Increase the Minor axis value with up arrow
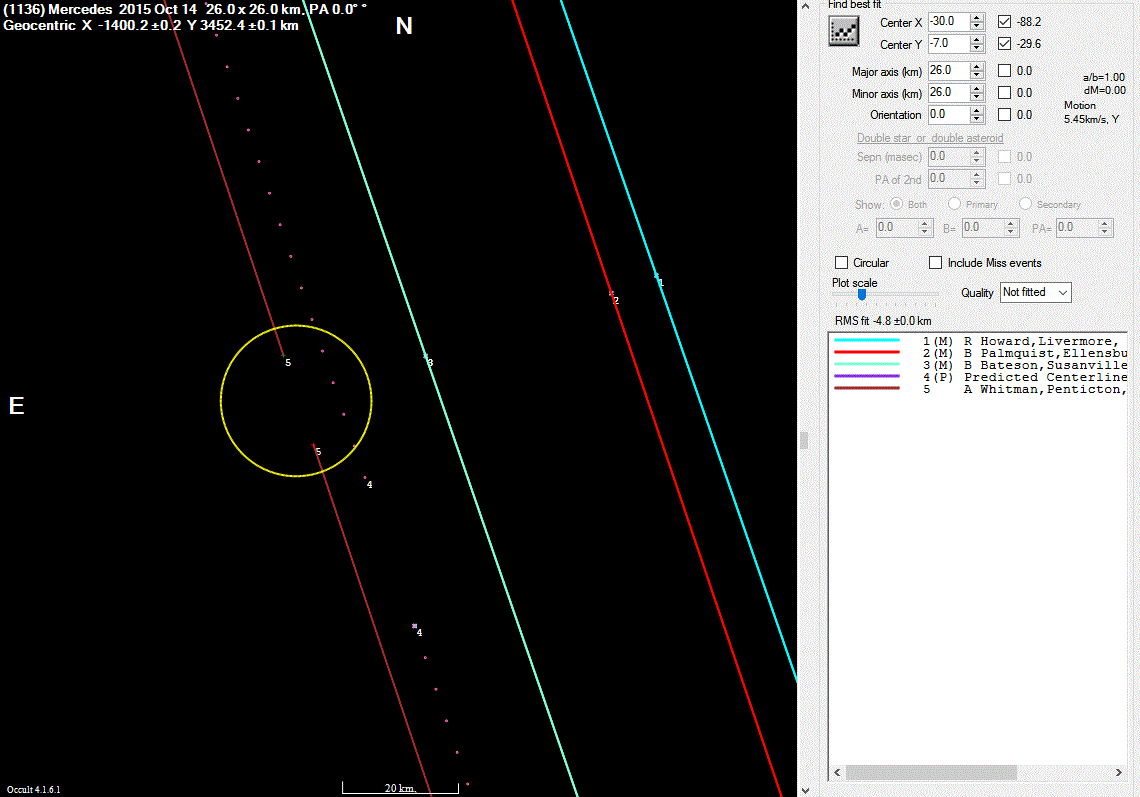 [x=977, y=88]
